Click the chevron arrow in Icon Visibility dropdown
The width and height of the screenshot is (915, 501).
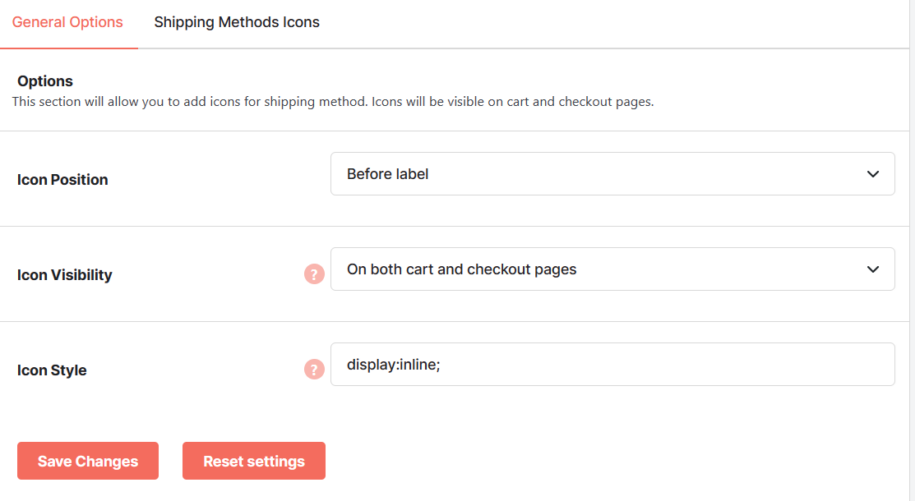point(872,269)
